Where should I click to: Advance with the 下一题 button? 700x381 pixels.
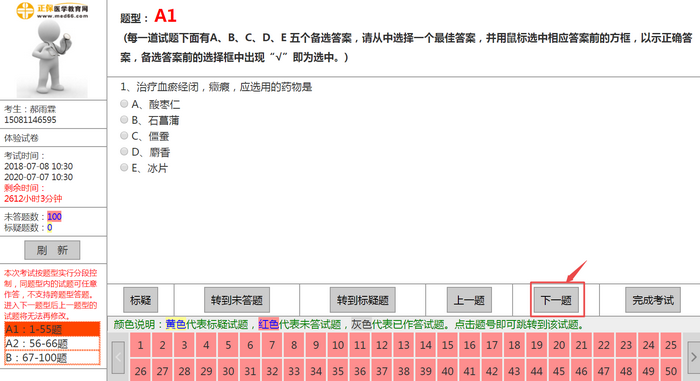[556, 300]
